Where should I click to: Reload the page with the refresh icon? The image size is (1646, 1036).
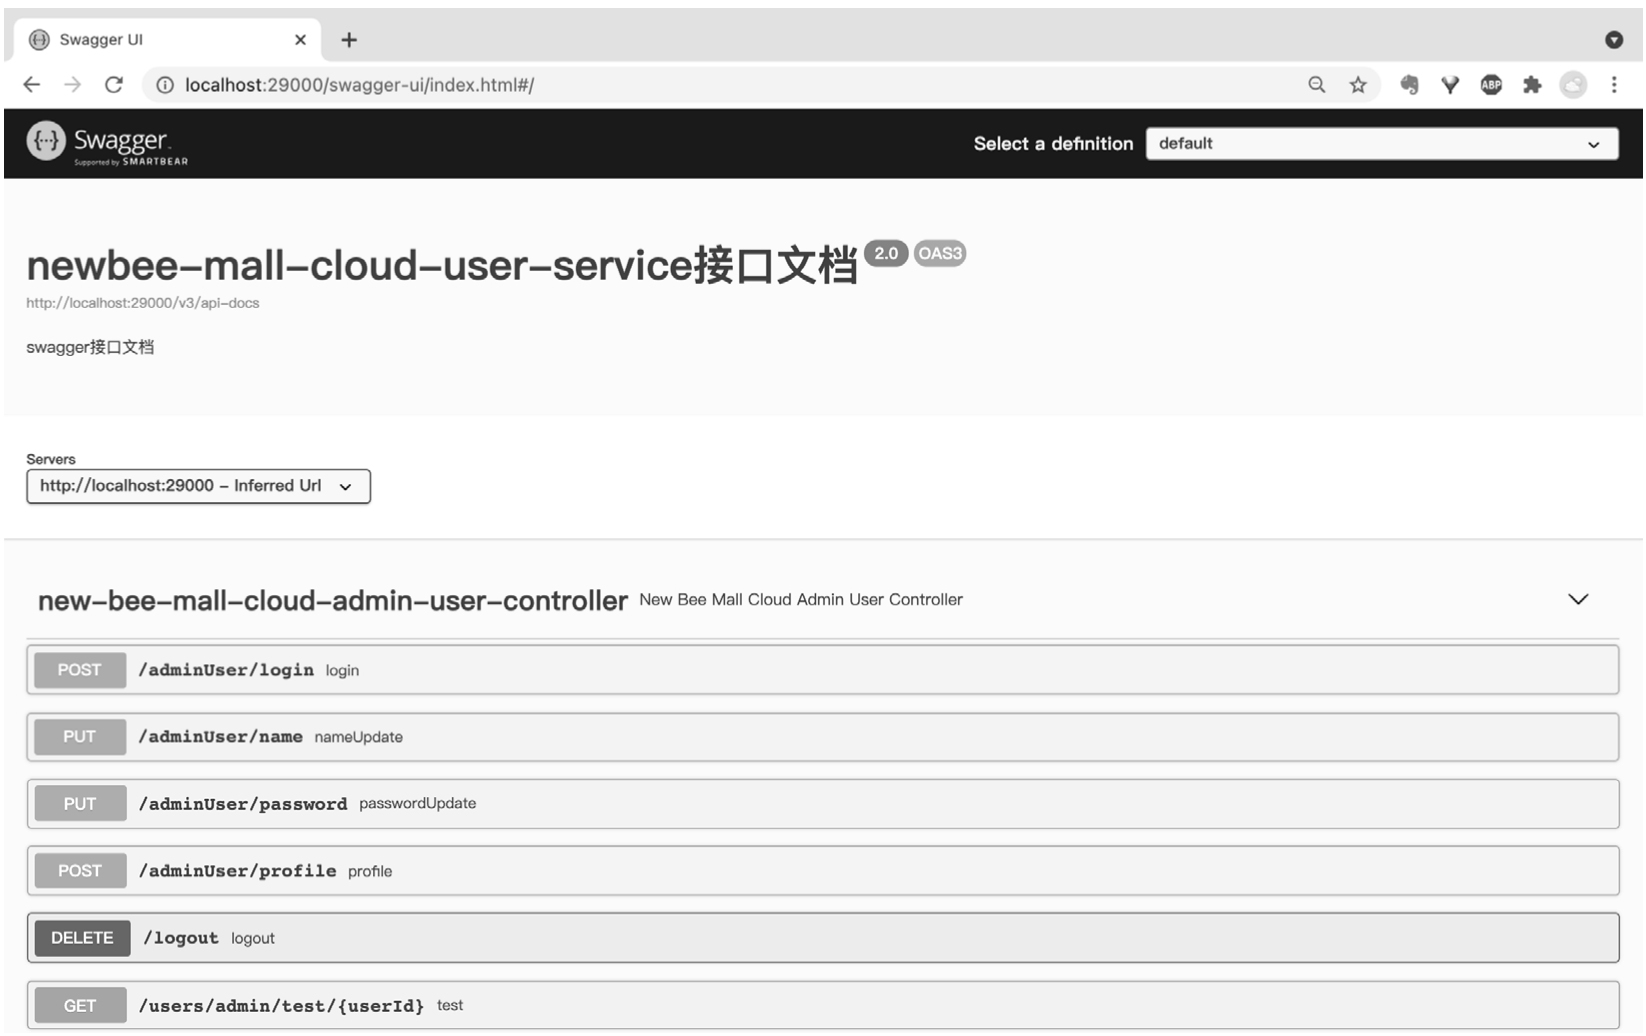click(x=114, y=85)
